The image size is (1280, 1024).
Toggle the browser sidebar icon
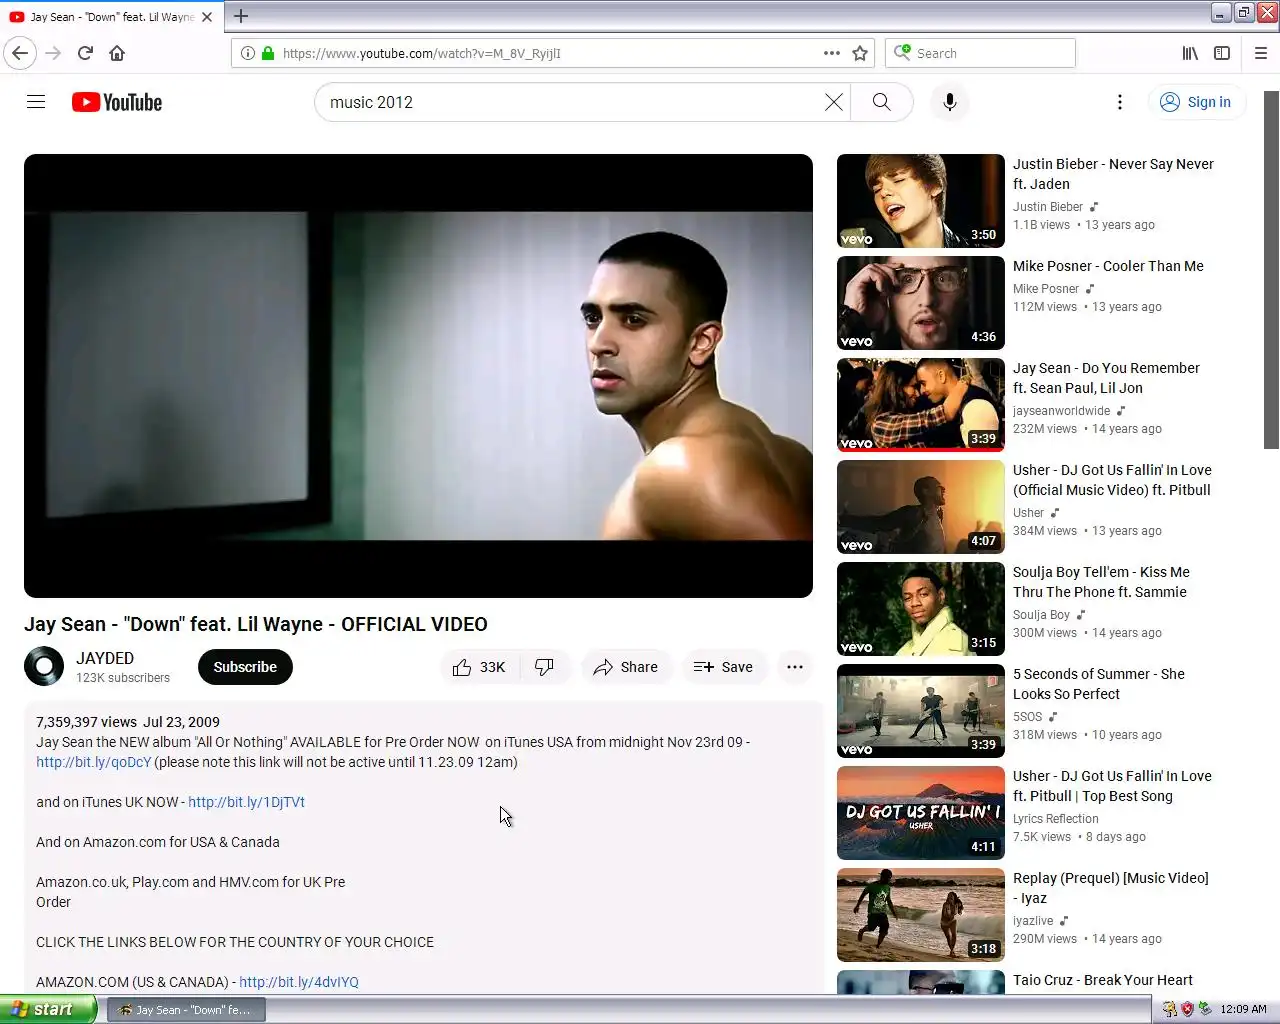click(1222, 53)
